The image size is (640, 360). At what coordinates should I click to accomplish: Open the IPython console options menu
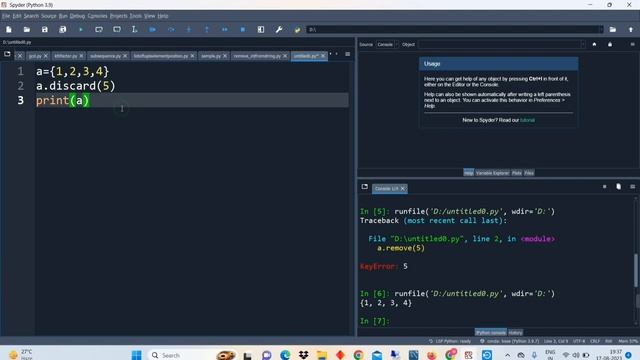click(632, 187)
